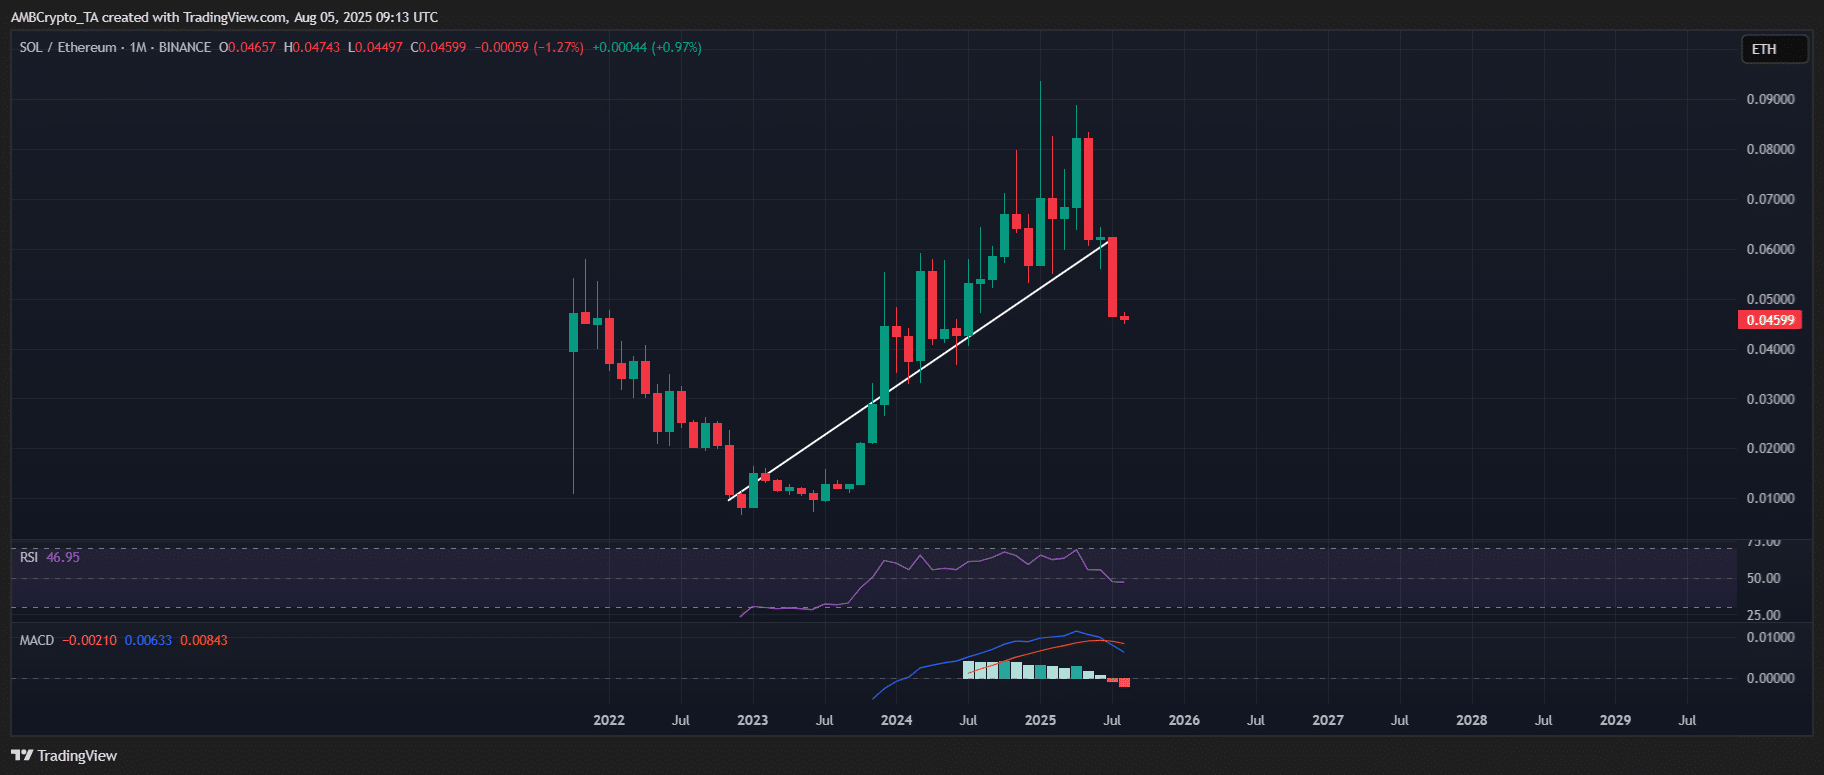Viewport: 1824px width, 775px height.
Task: Click the green +0.00044 (+0.97%) value
Action: coord(647,47)
